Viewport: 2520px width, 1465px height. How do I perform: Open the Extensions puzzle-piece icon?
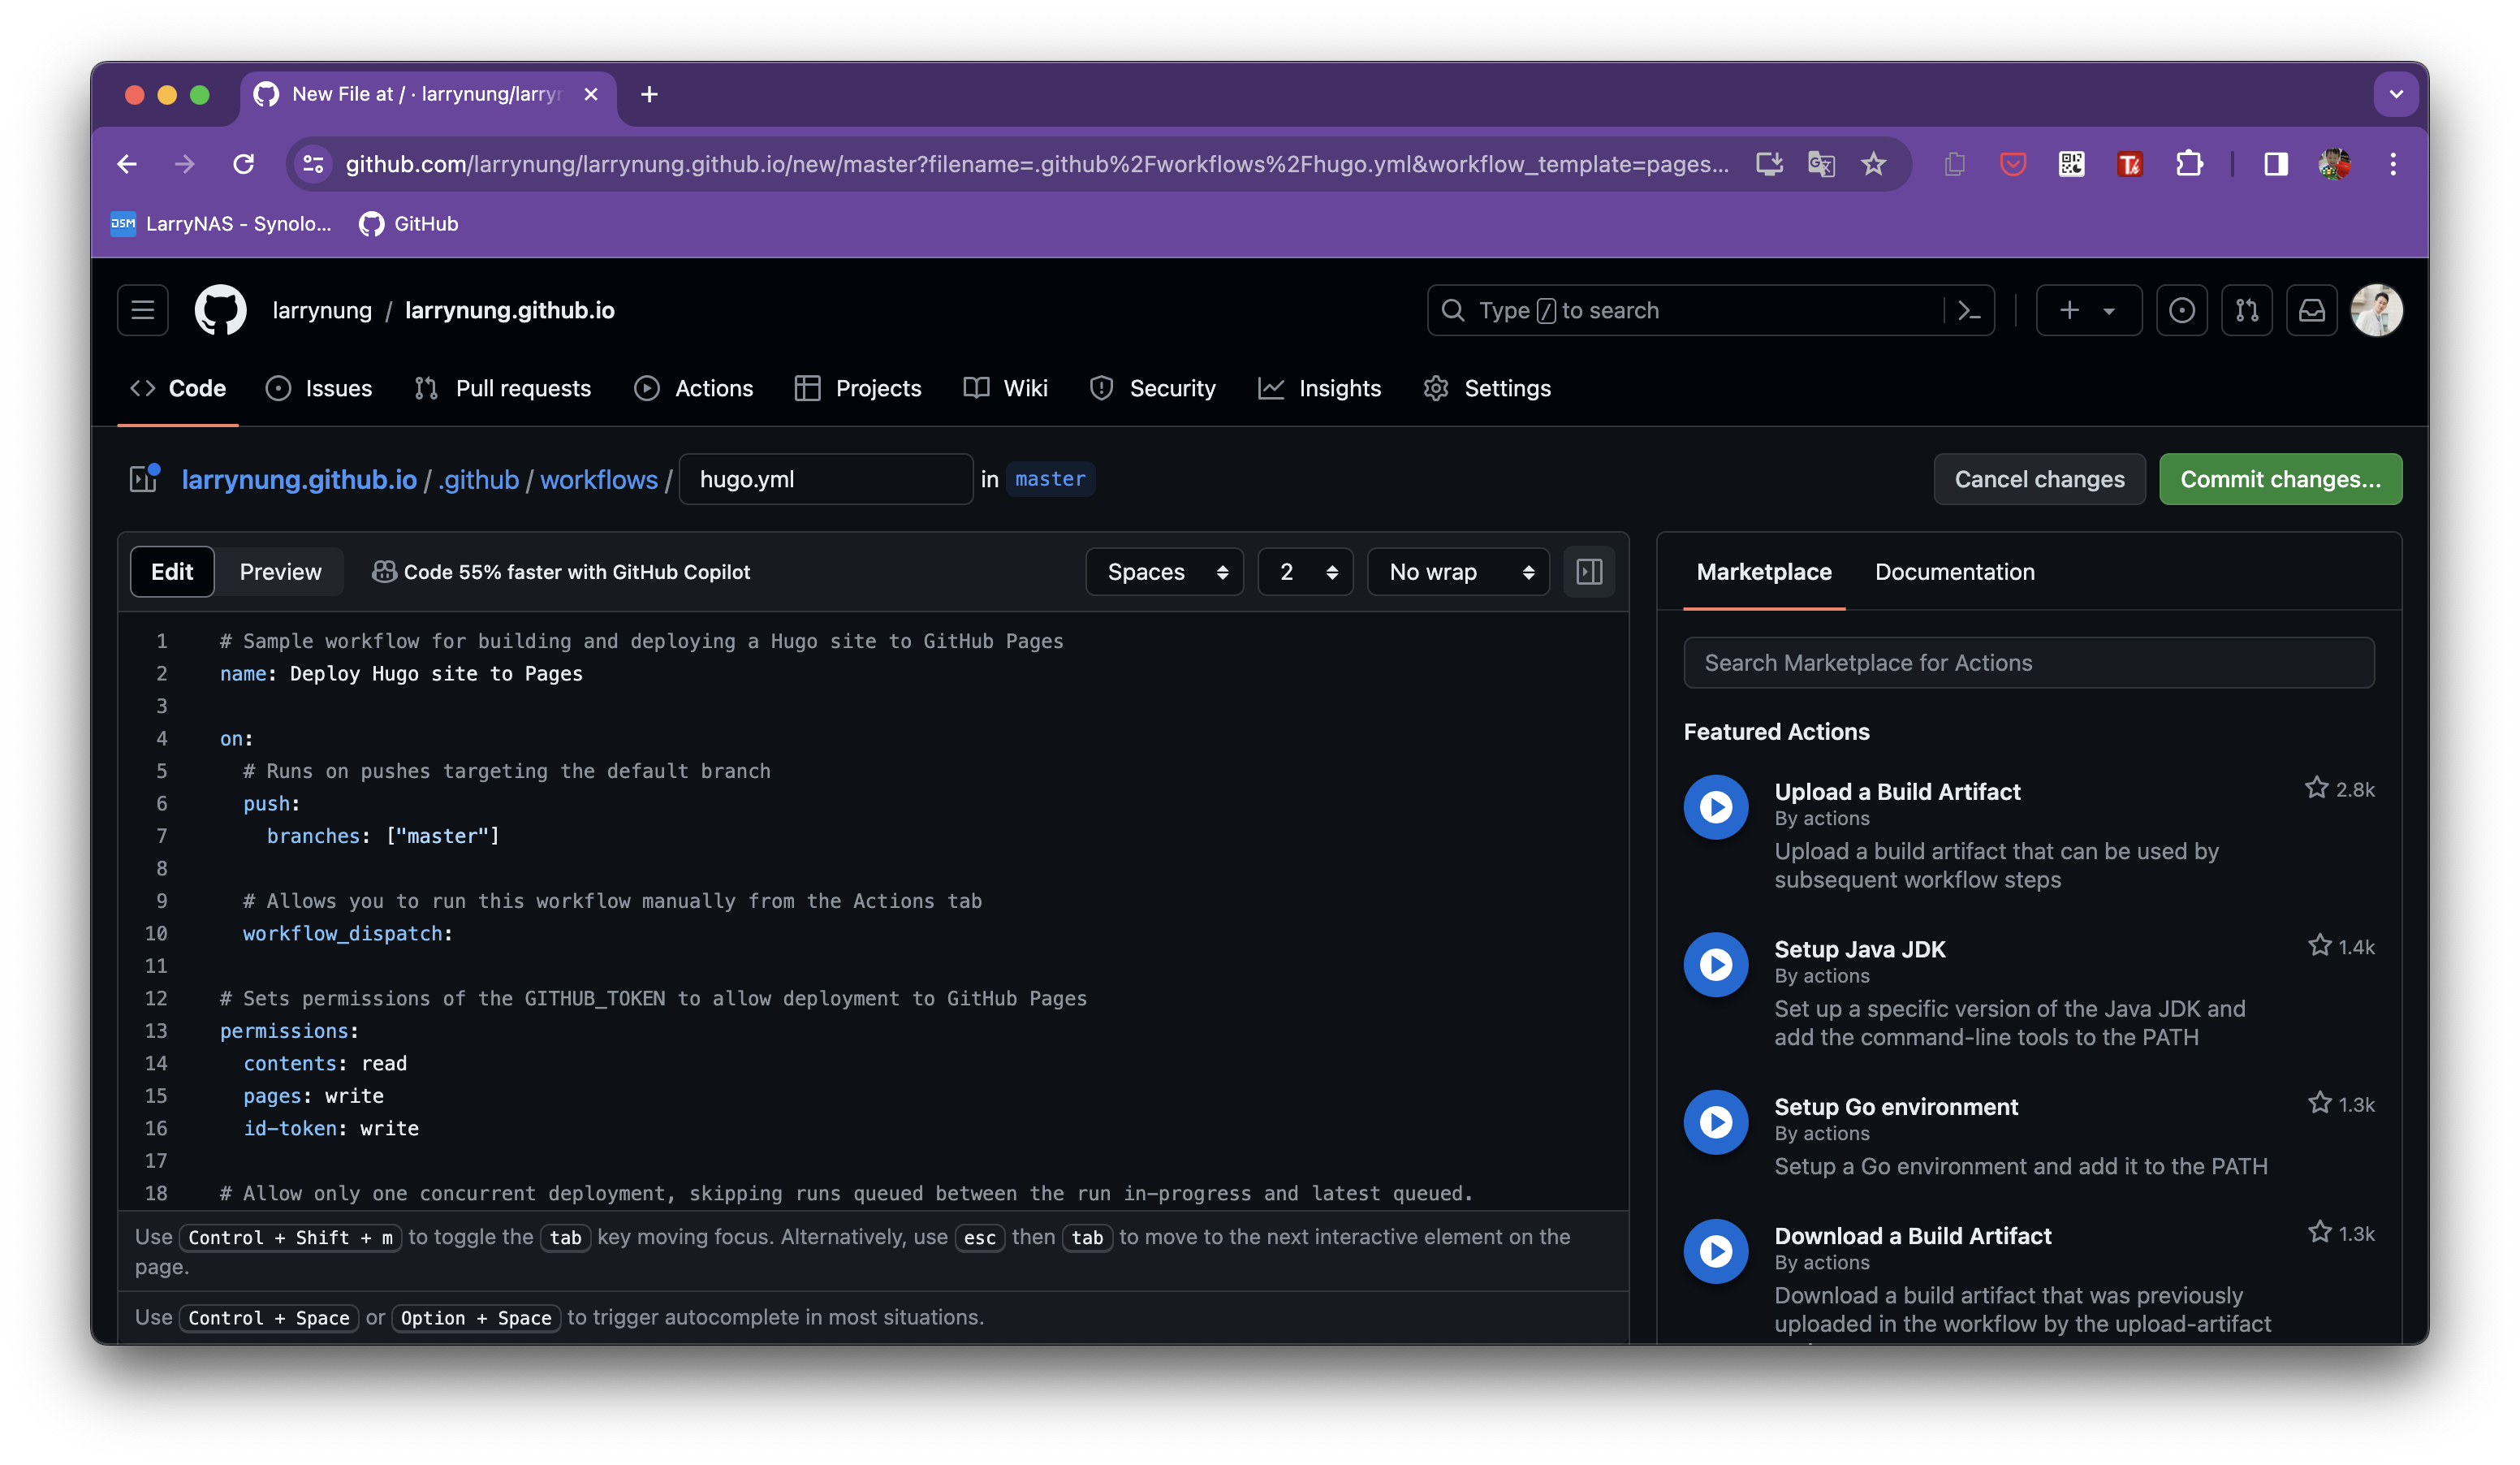tap(2189, 164)
